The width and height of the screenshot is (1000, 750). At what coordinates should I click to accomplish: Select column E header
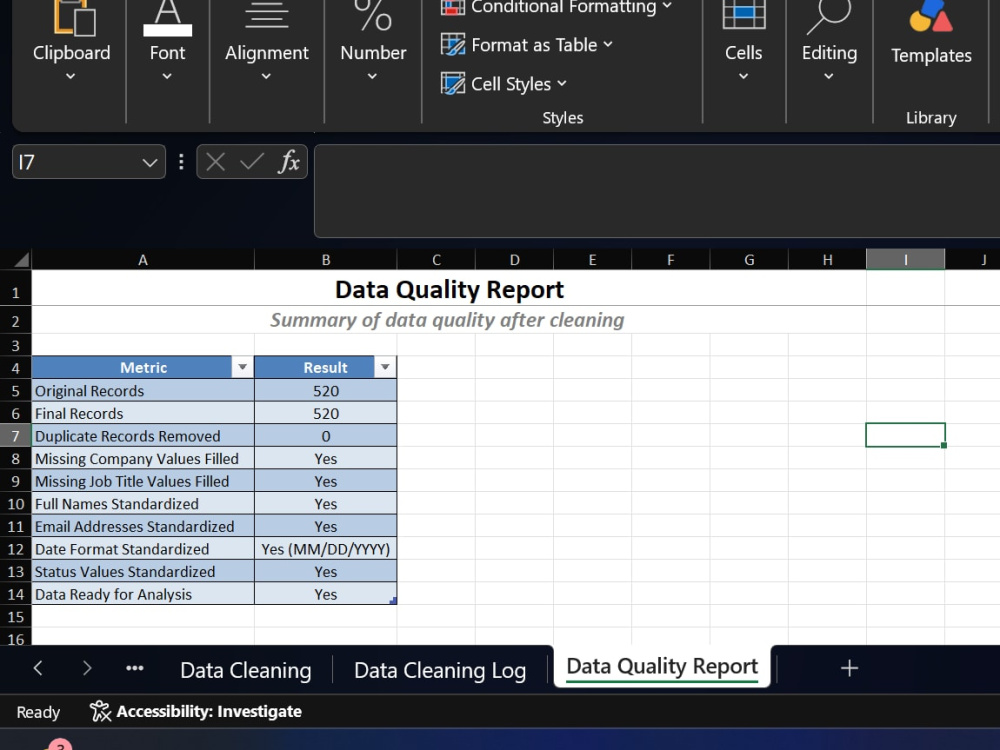[x=592, y=260]
